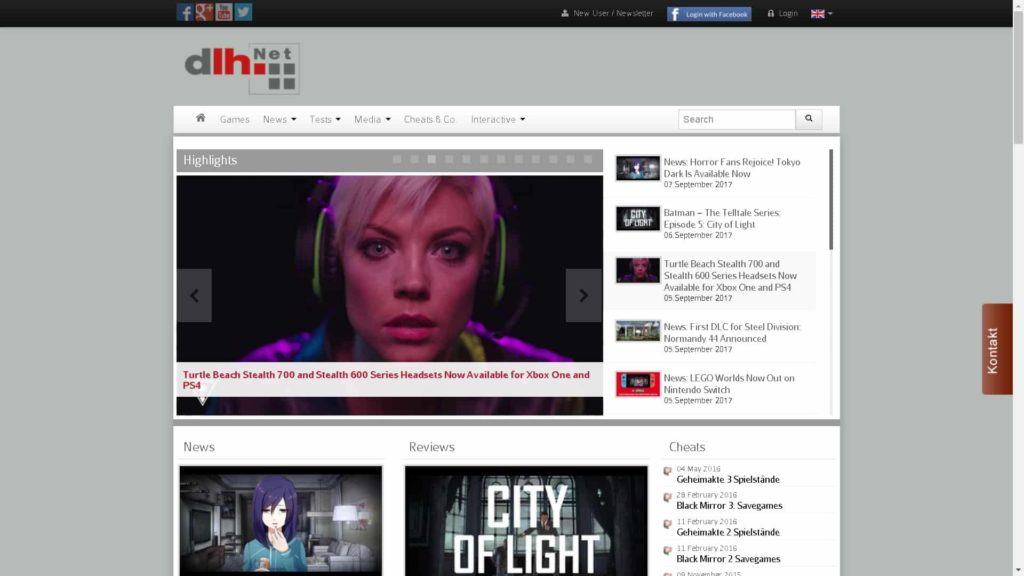The image size is (1024, 576).
Task: Open the News dropdown menu
Action: [278, 119]
